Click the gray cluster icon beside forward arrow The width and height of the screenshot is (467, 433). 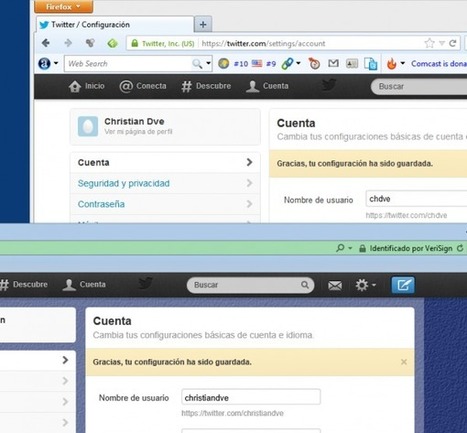coord(90,43)
